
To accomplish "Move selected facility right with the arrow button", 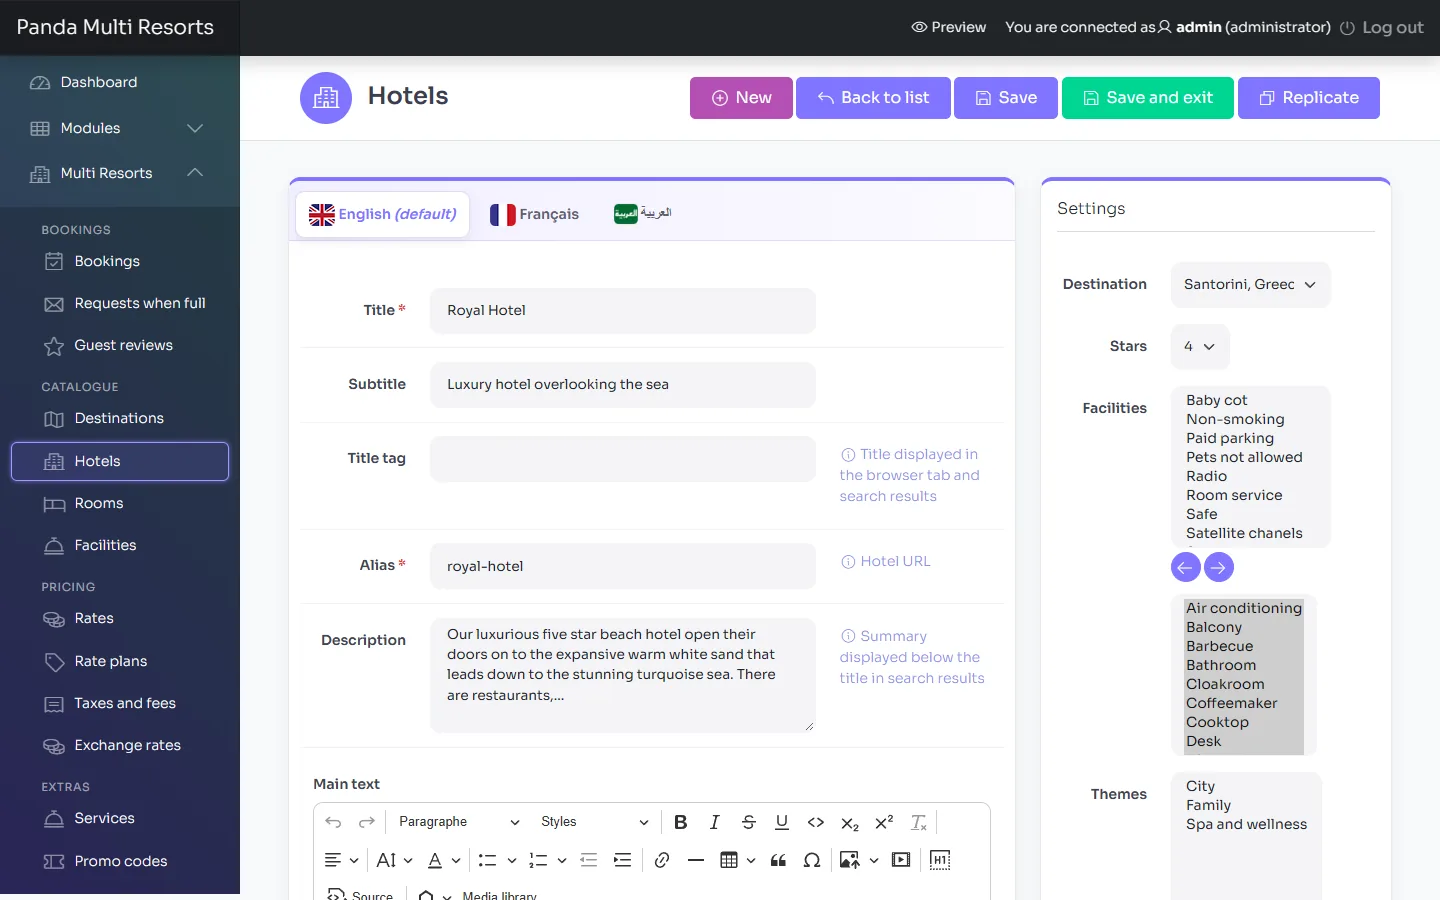I will (1219, 567).
